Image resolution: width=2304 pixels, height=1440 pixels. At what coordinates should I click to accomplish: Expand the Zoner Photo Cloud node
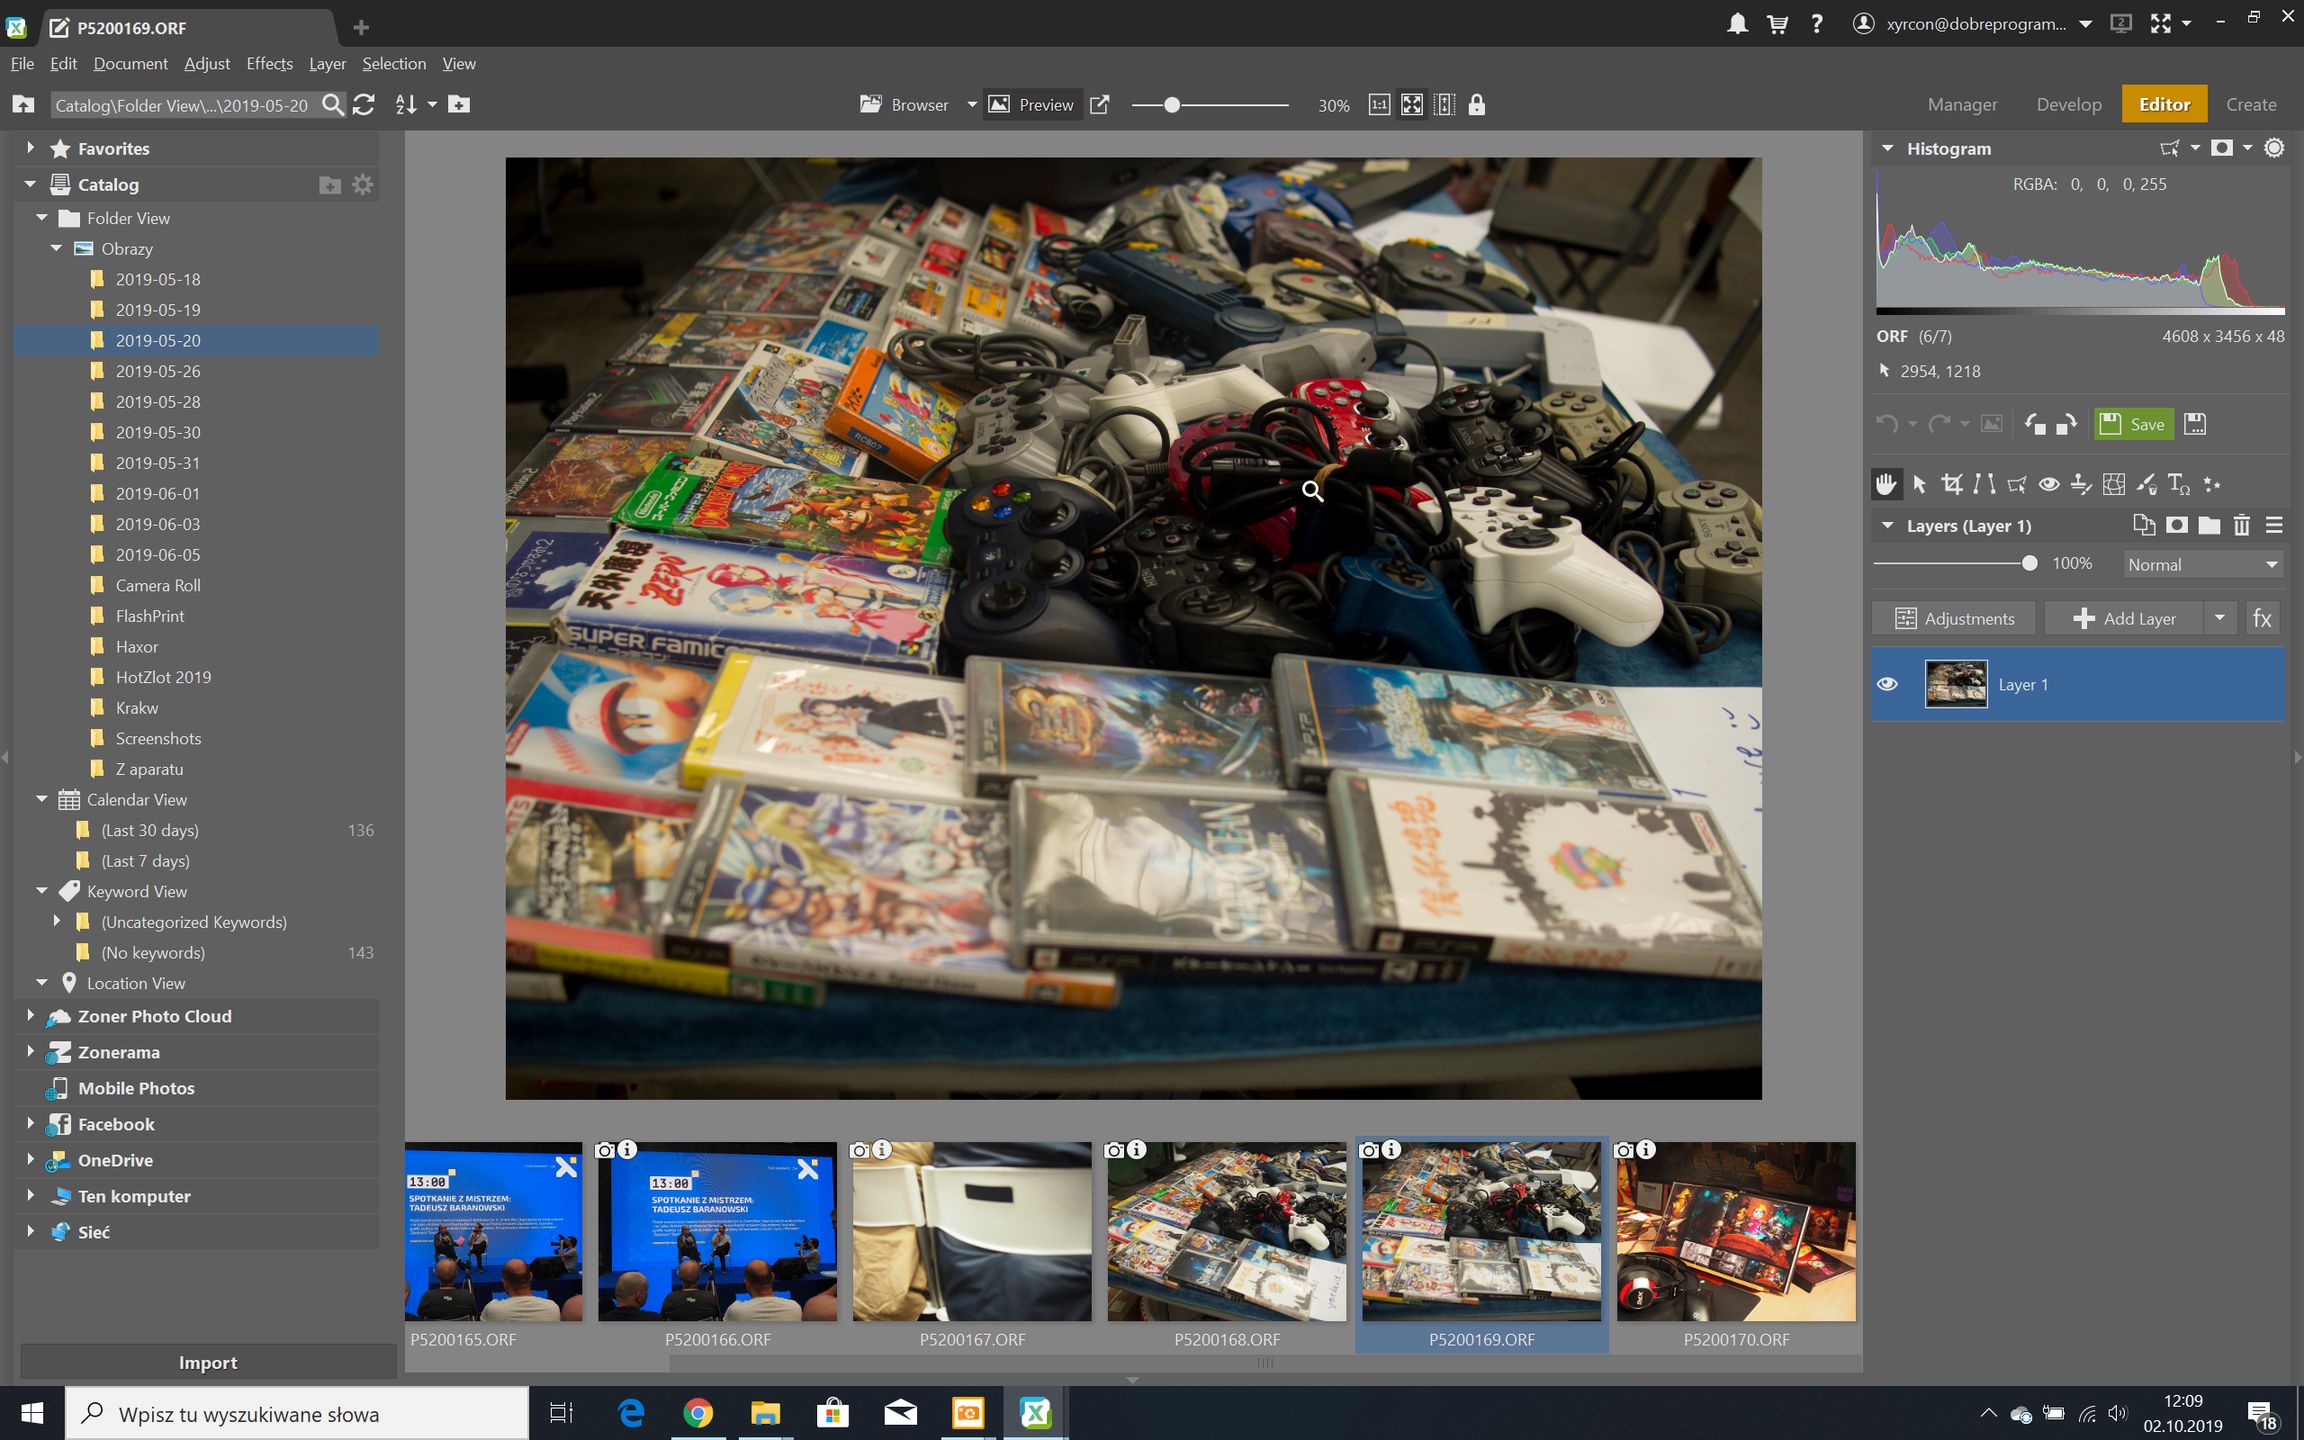click(30, 1016)
